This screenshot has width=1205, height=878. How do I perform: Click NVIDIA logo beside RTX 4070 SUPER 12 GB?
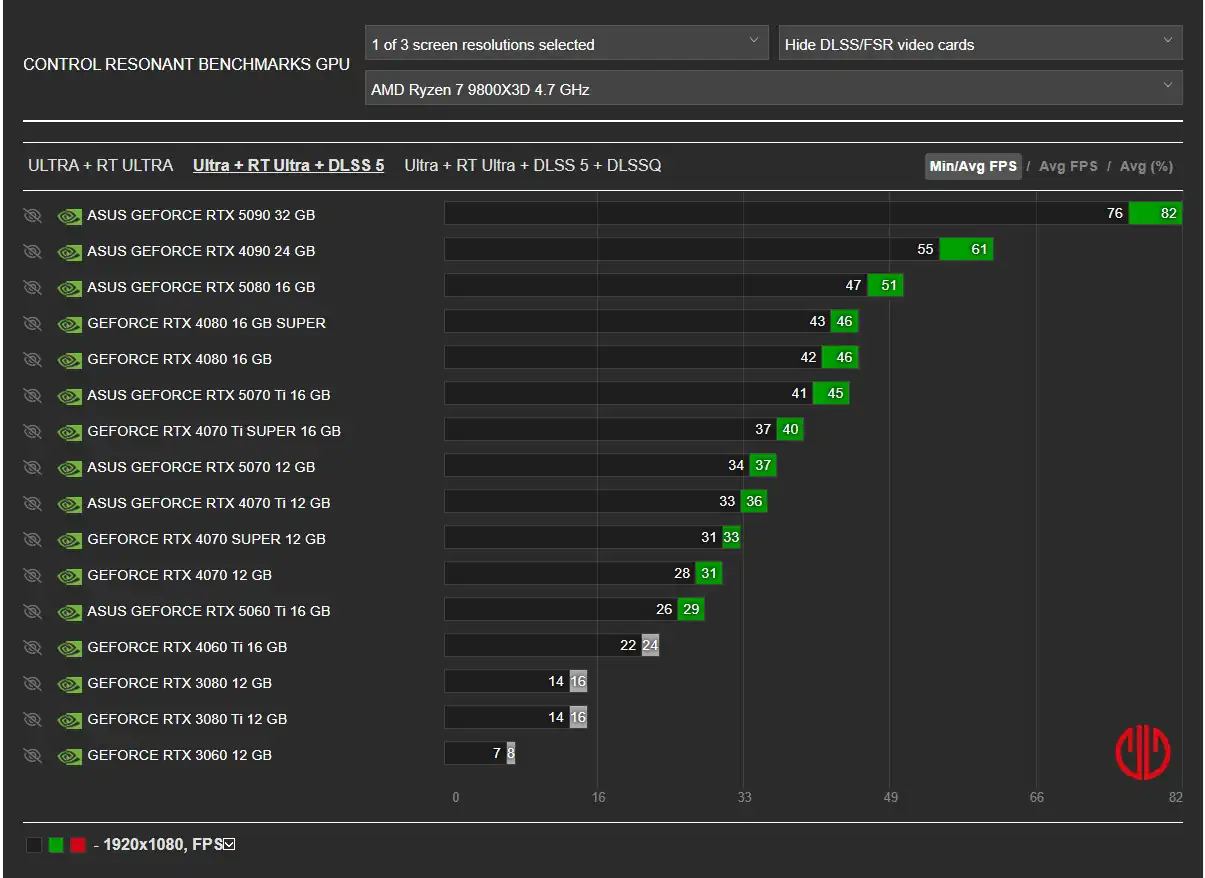tap(70, 540)
